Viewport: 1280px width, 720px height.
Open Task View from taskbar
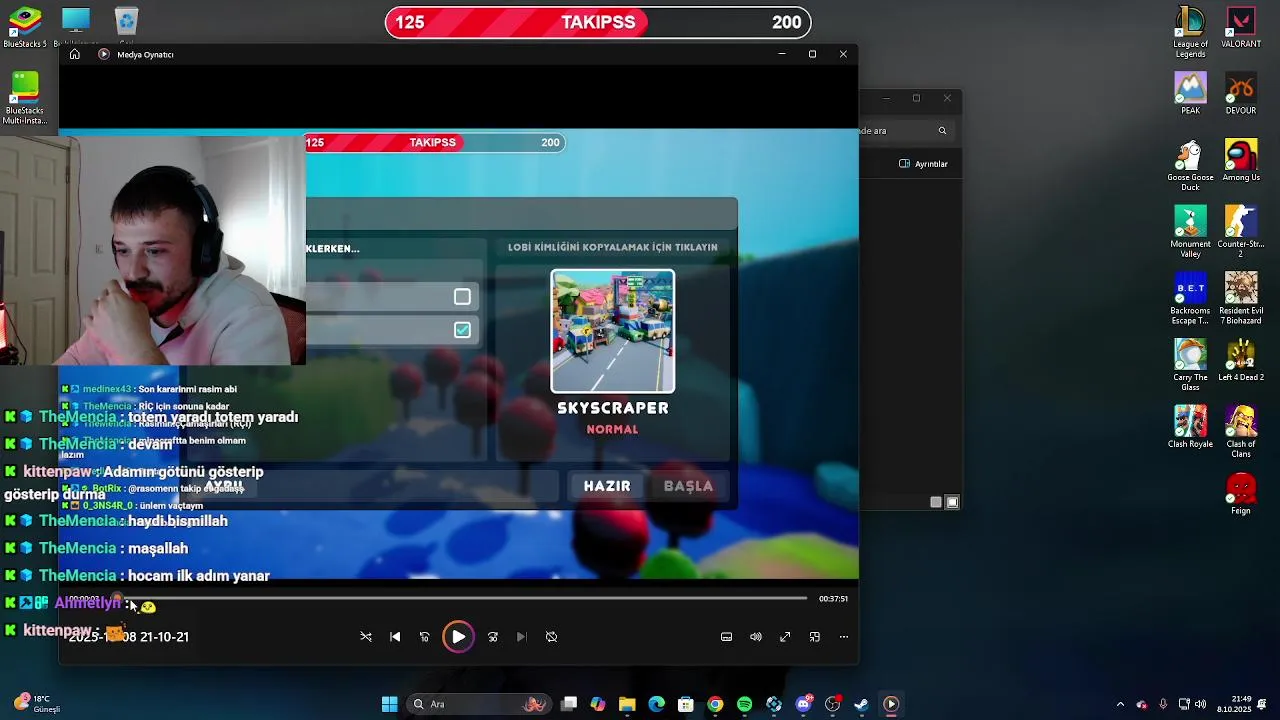(569, 704)
